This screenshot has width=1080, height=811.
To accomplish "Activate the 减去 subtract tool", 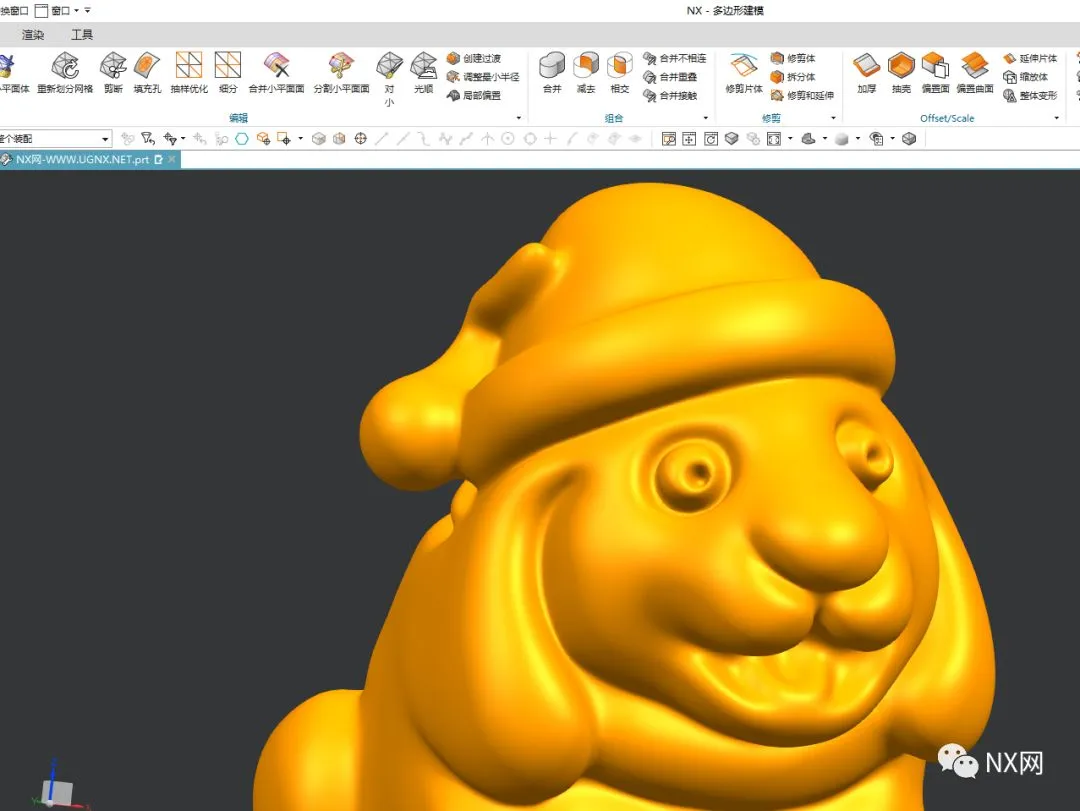I will 585,72.
